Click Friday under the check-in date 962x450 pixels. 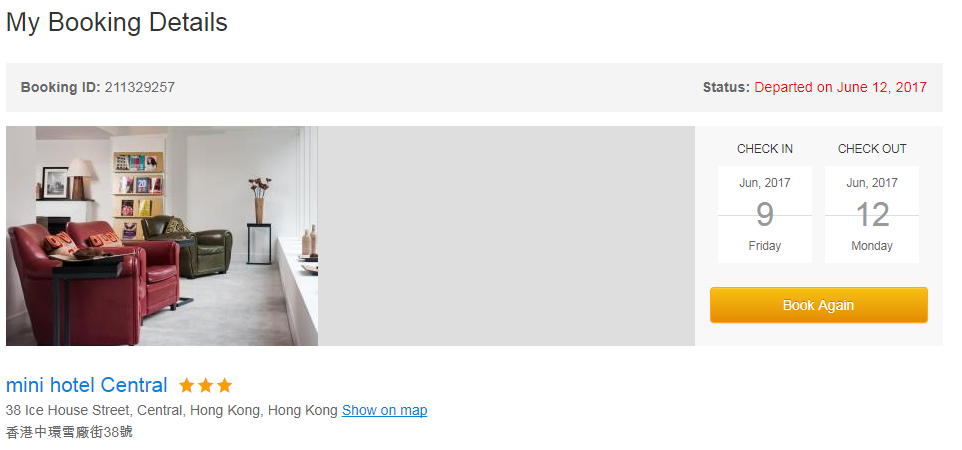coord(764,246)
